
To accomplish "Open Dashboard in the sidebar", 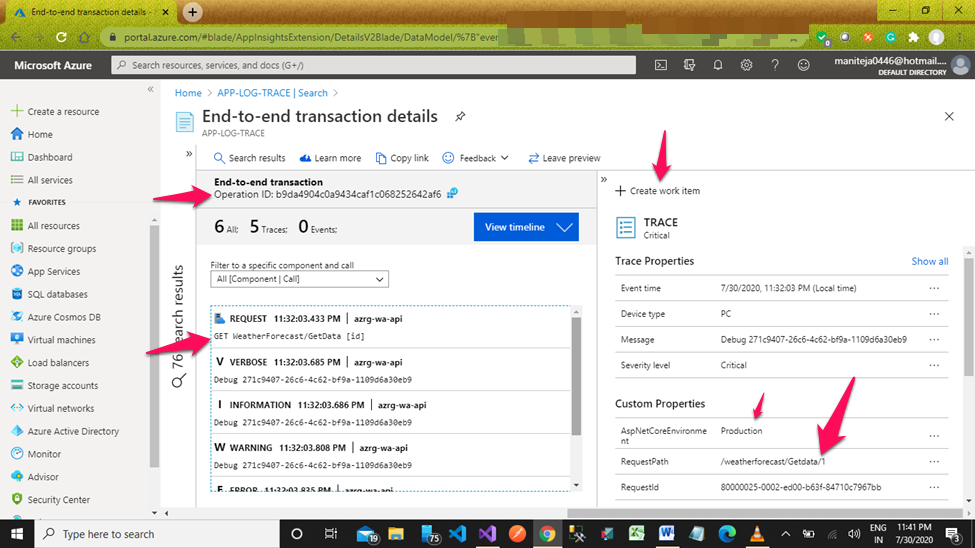I will (x=42, y=157).
